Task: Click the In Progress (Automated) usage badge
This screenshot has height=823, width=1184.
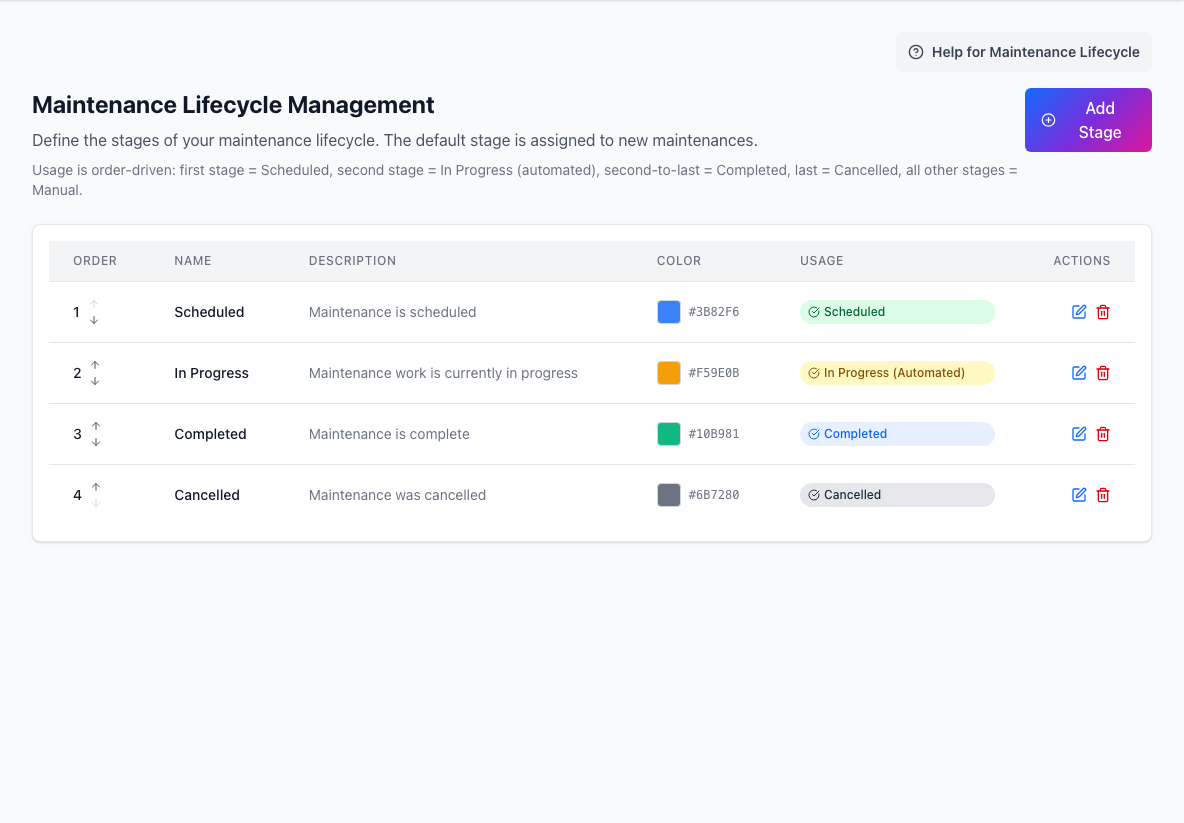Action: 897,373
